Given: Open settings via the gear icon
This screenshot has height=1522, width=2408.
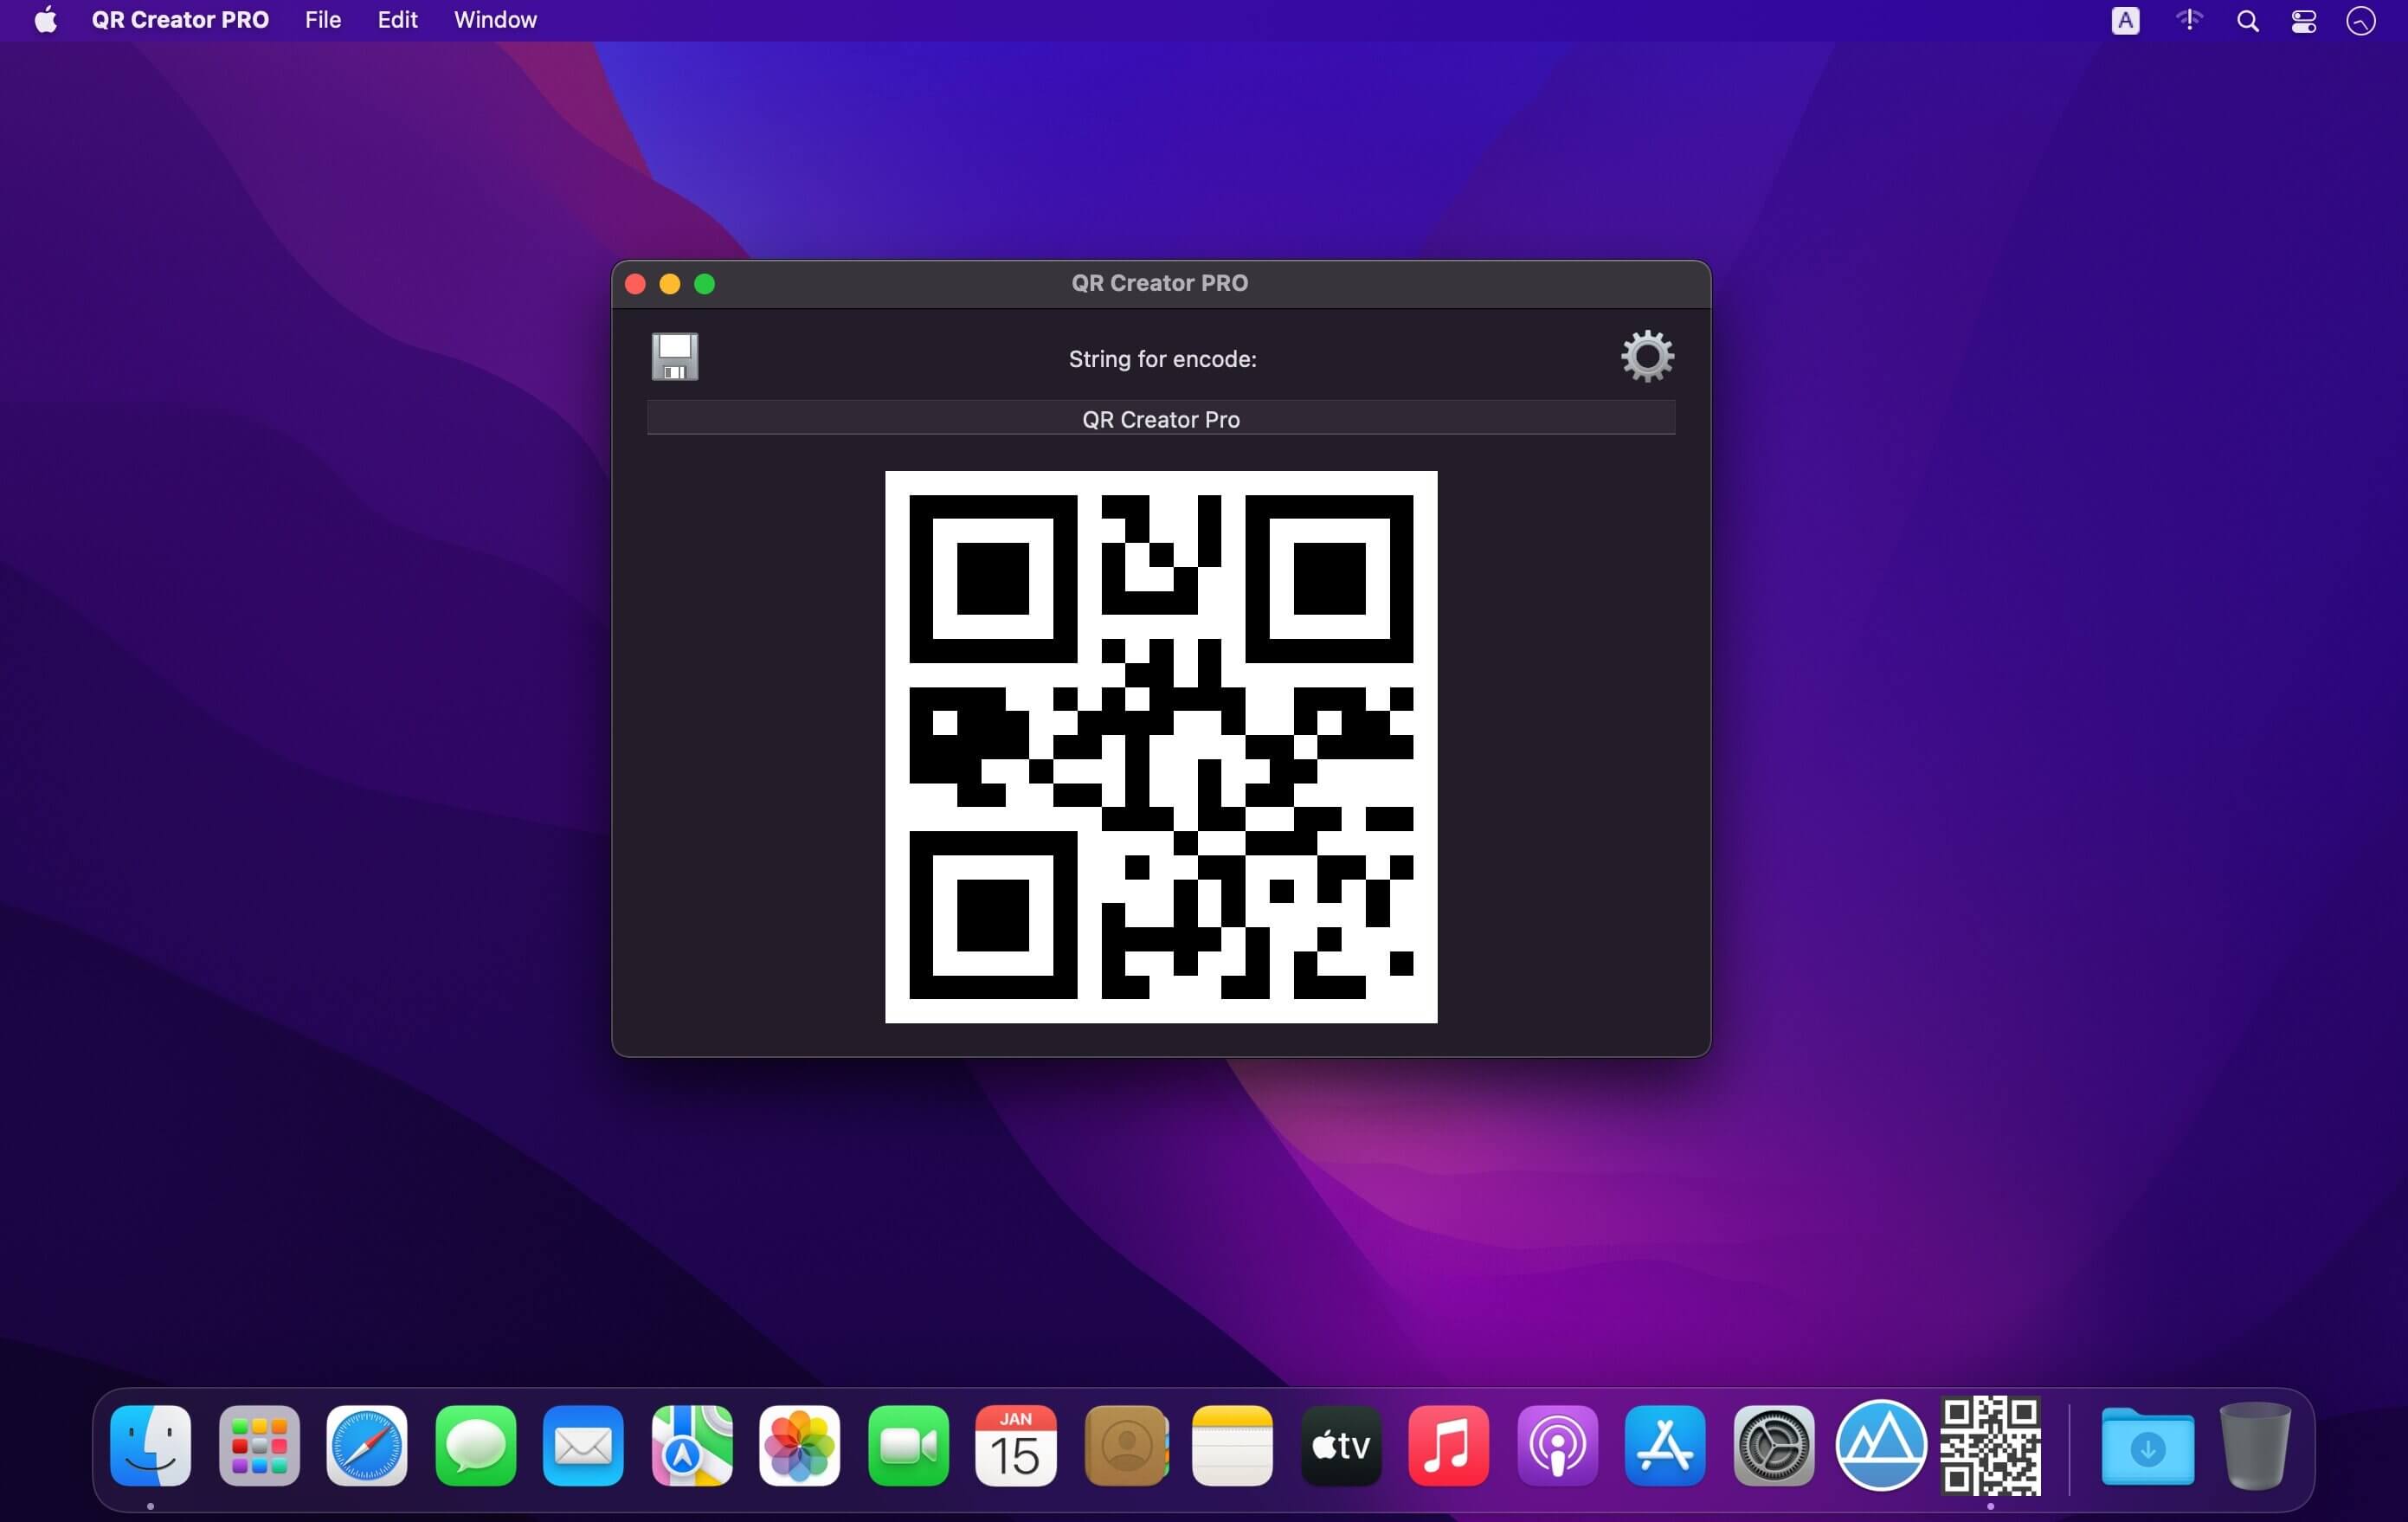Looking at the screenshot, I should pos(1647,356).
